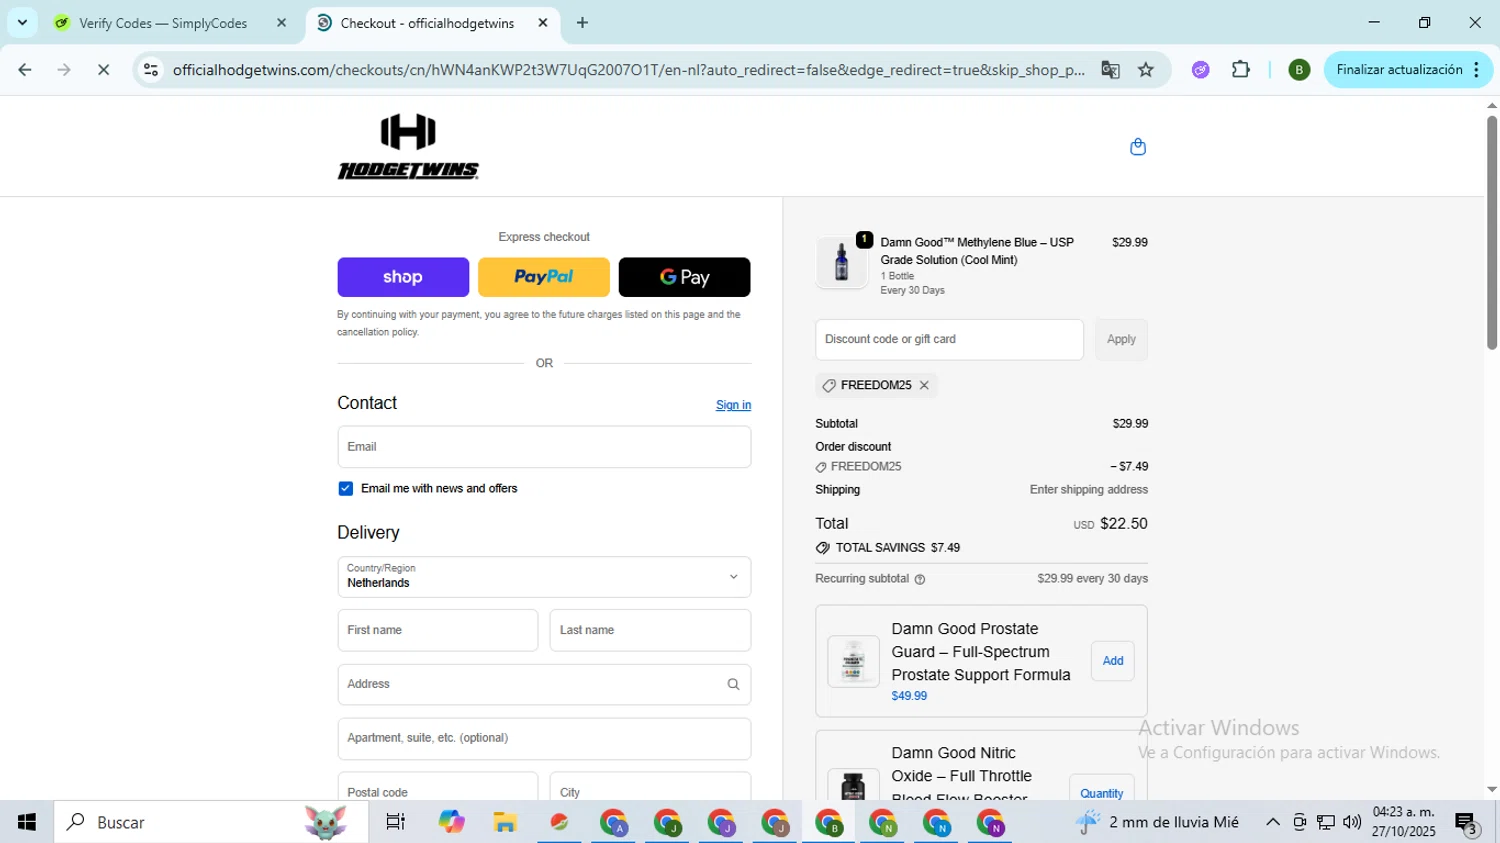Pay with Shop Pay express button
The image size is (1500, 843).
click(403, 277)
